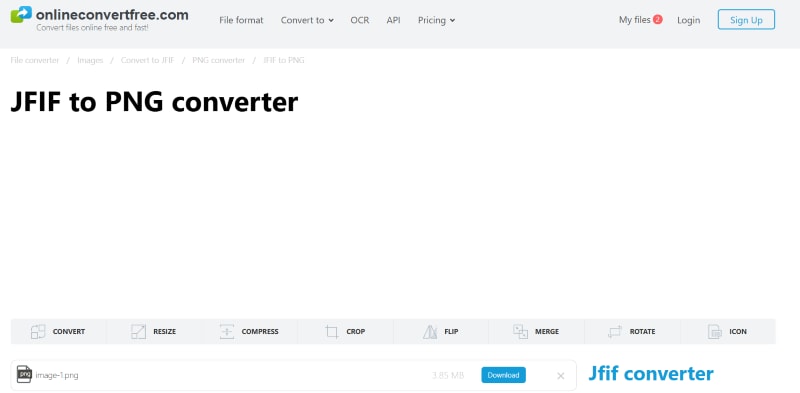Image resolution: width=800 pixels, height=393 pixels.
Task: Click the image-1.png file name
Action: 57,376
